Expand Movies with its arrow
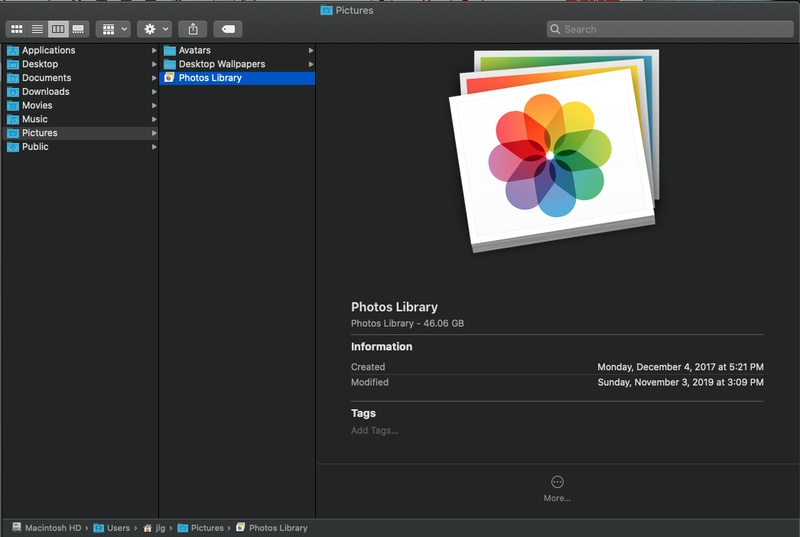The width and height of the screenshot is (800, 537). (x=154, y=106)
